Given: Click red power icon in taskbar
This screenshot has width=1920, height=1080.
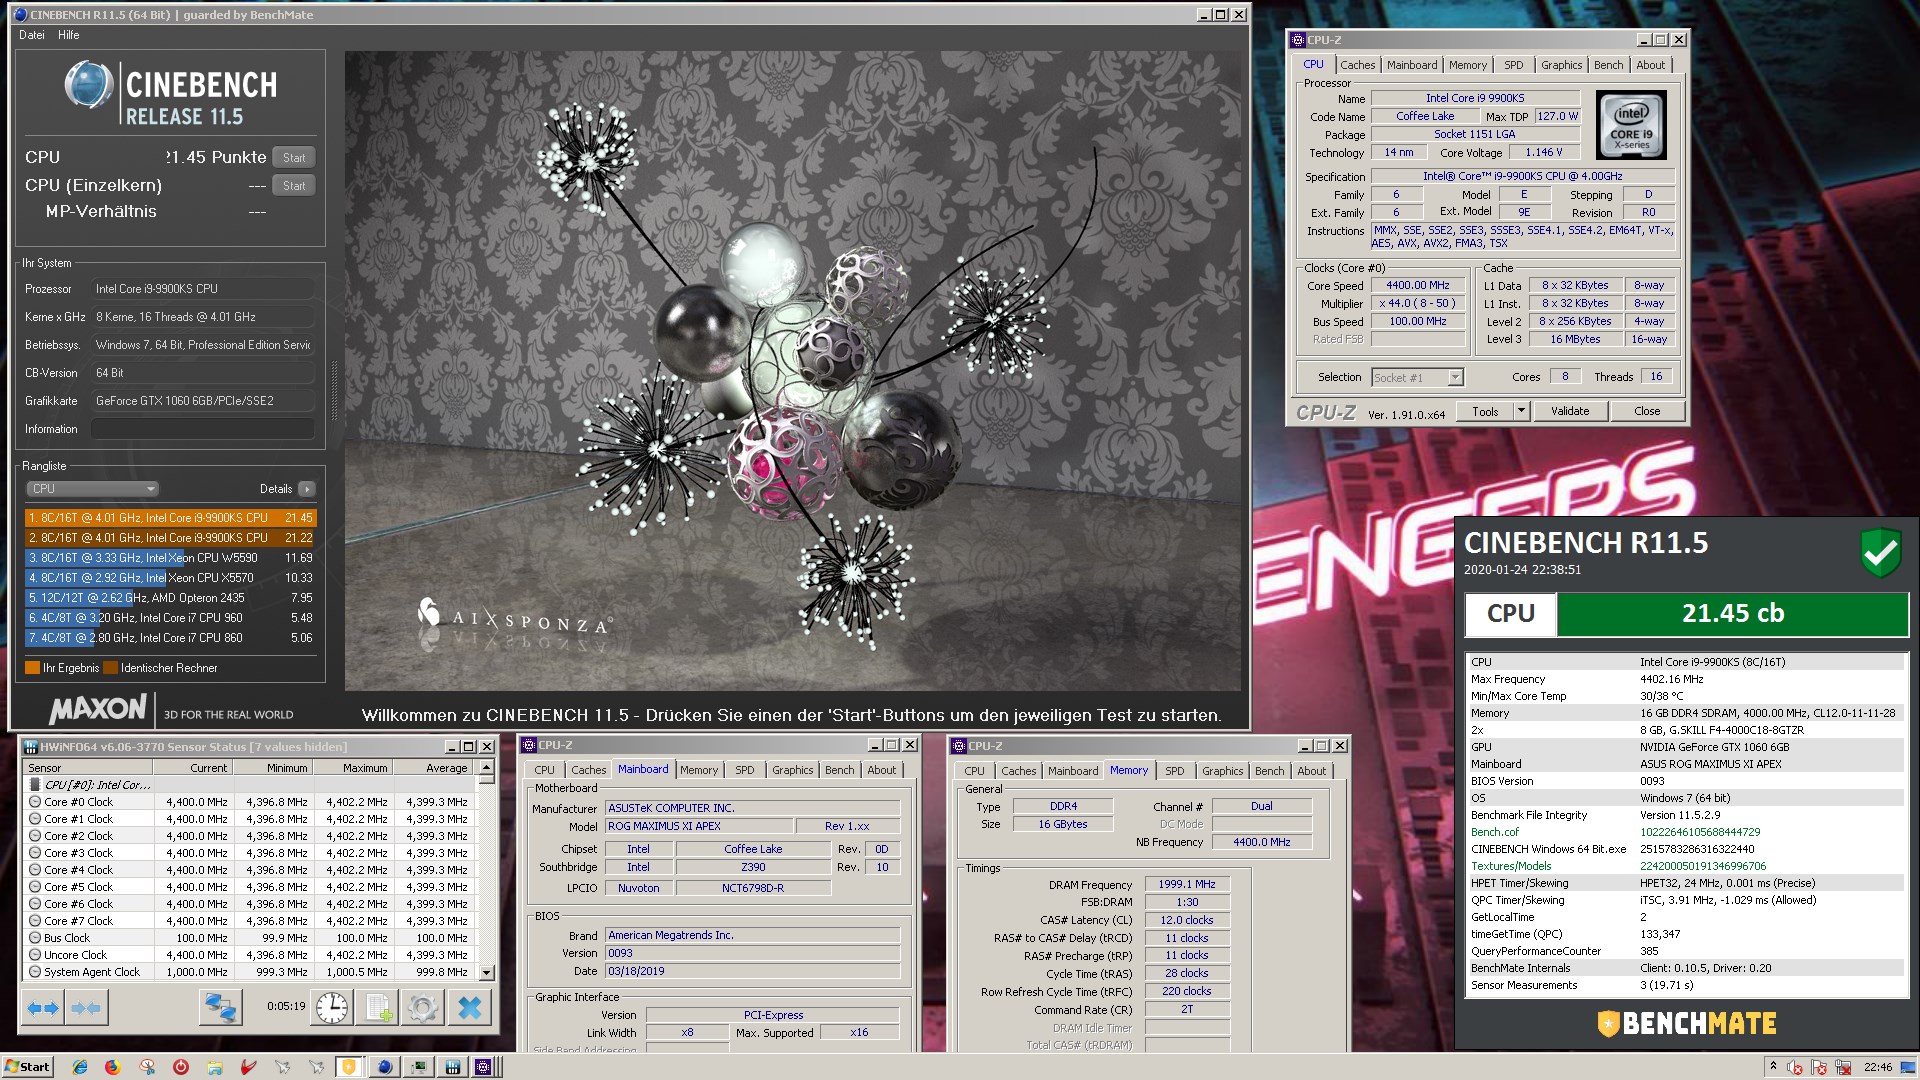Looking at the screenshot, I should [181, 1067].
